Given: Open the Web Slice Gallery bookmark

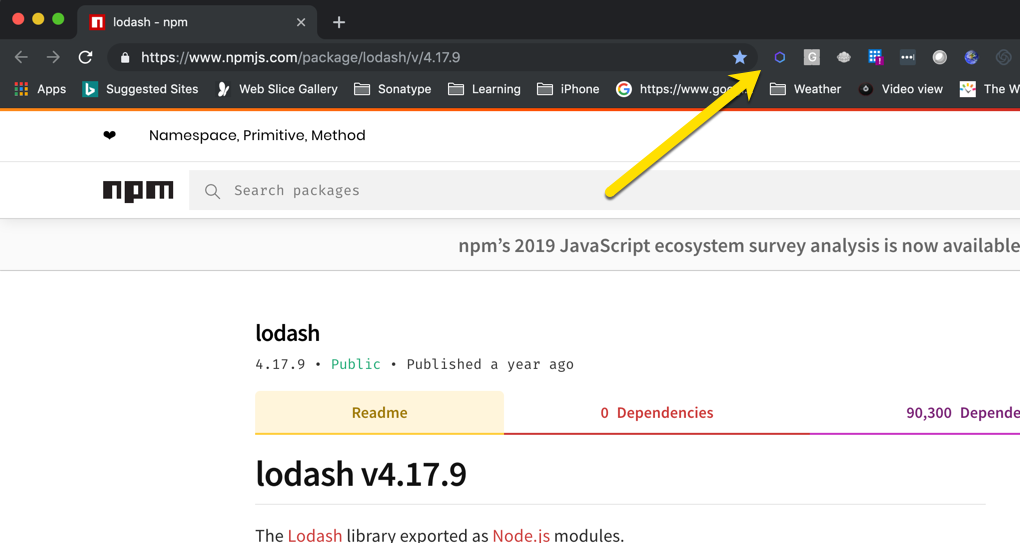Looking at the screenshot, I should click(x=277, y=89).
